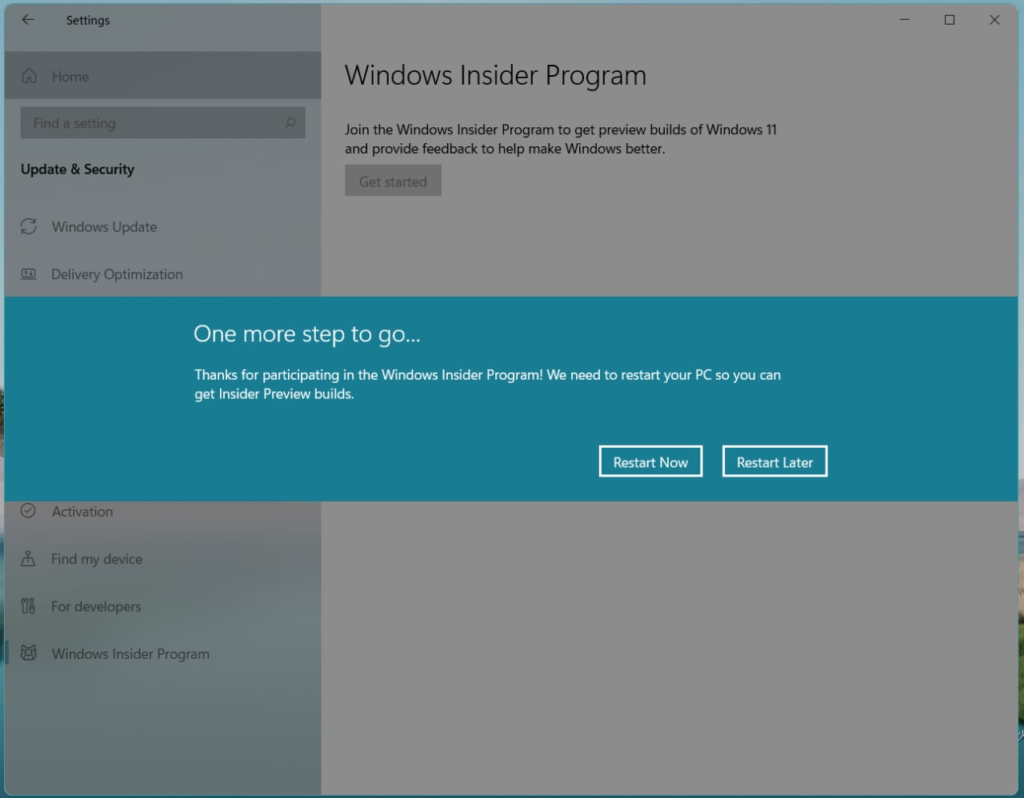Click the Activation checkmark icon

pyautogui.click(x=28, y=511)
